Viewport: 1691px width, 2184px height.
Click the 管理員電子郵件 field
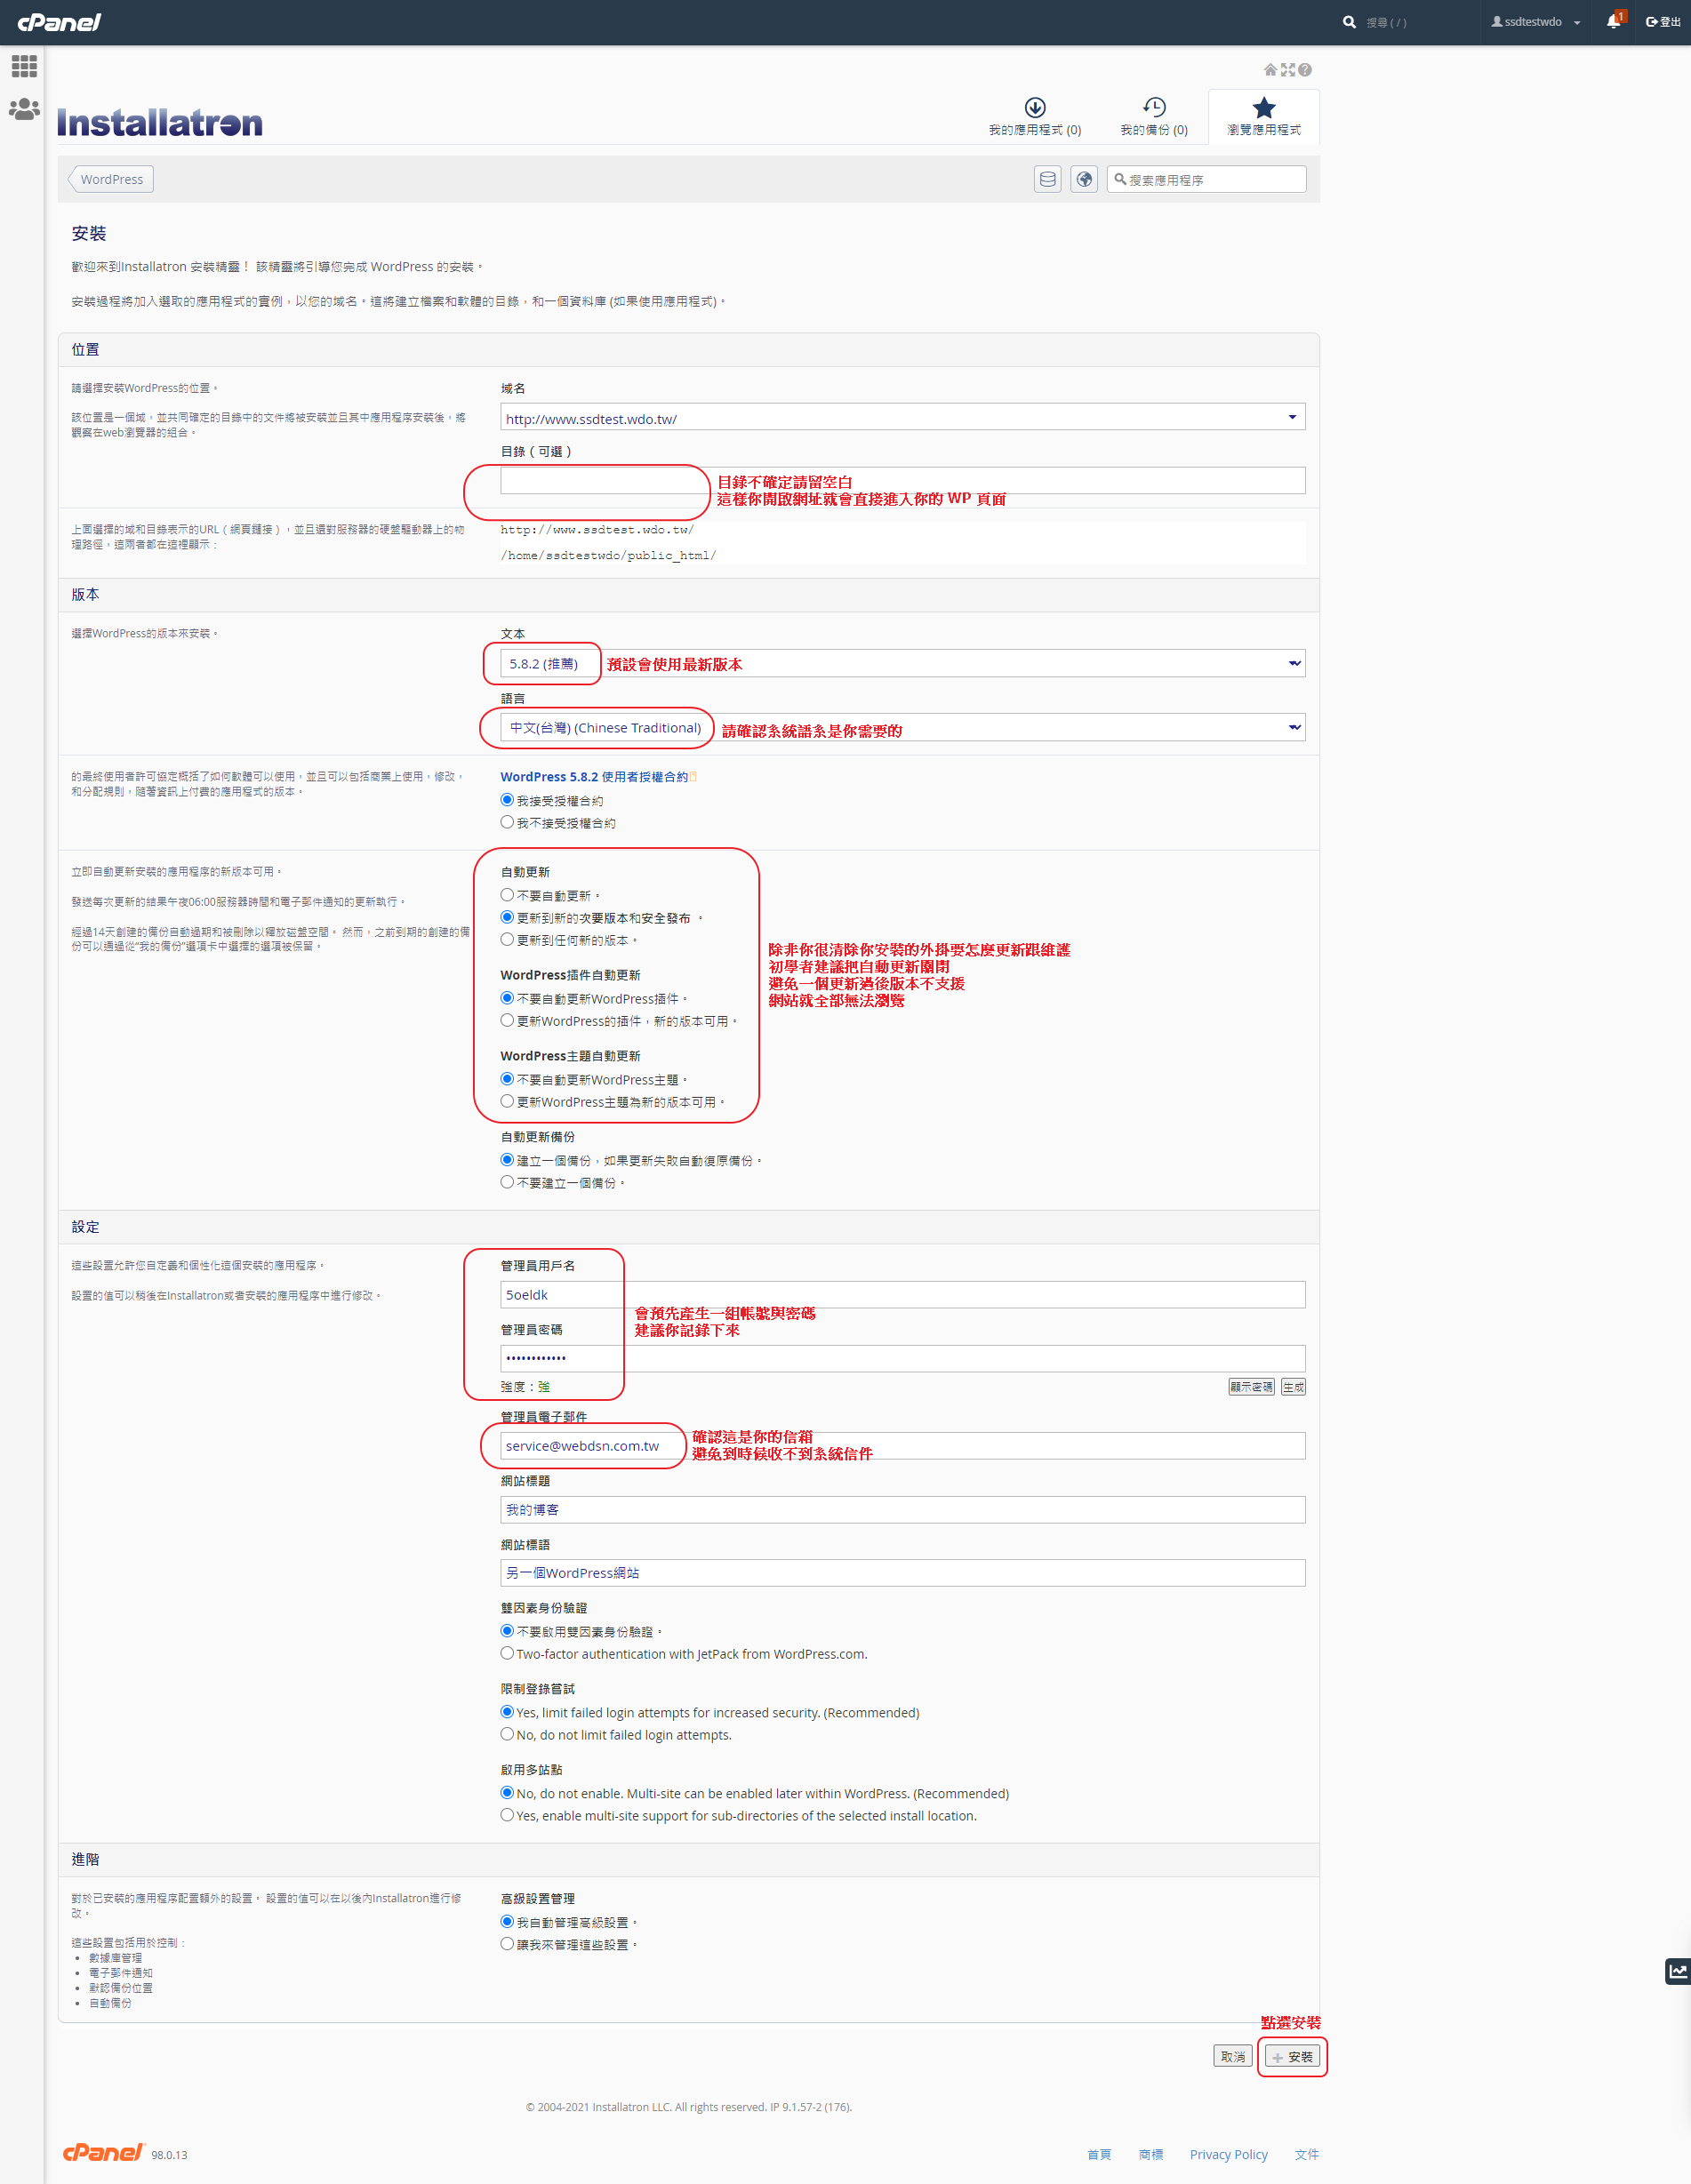903,1446
